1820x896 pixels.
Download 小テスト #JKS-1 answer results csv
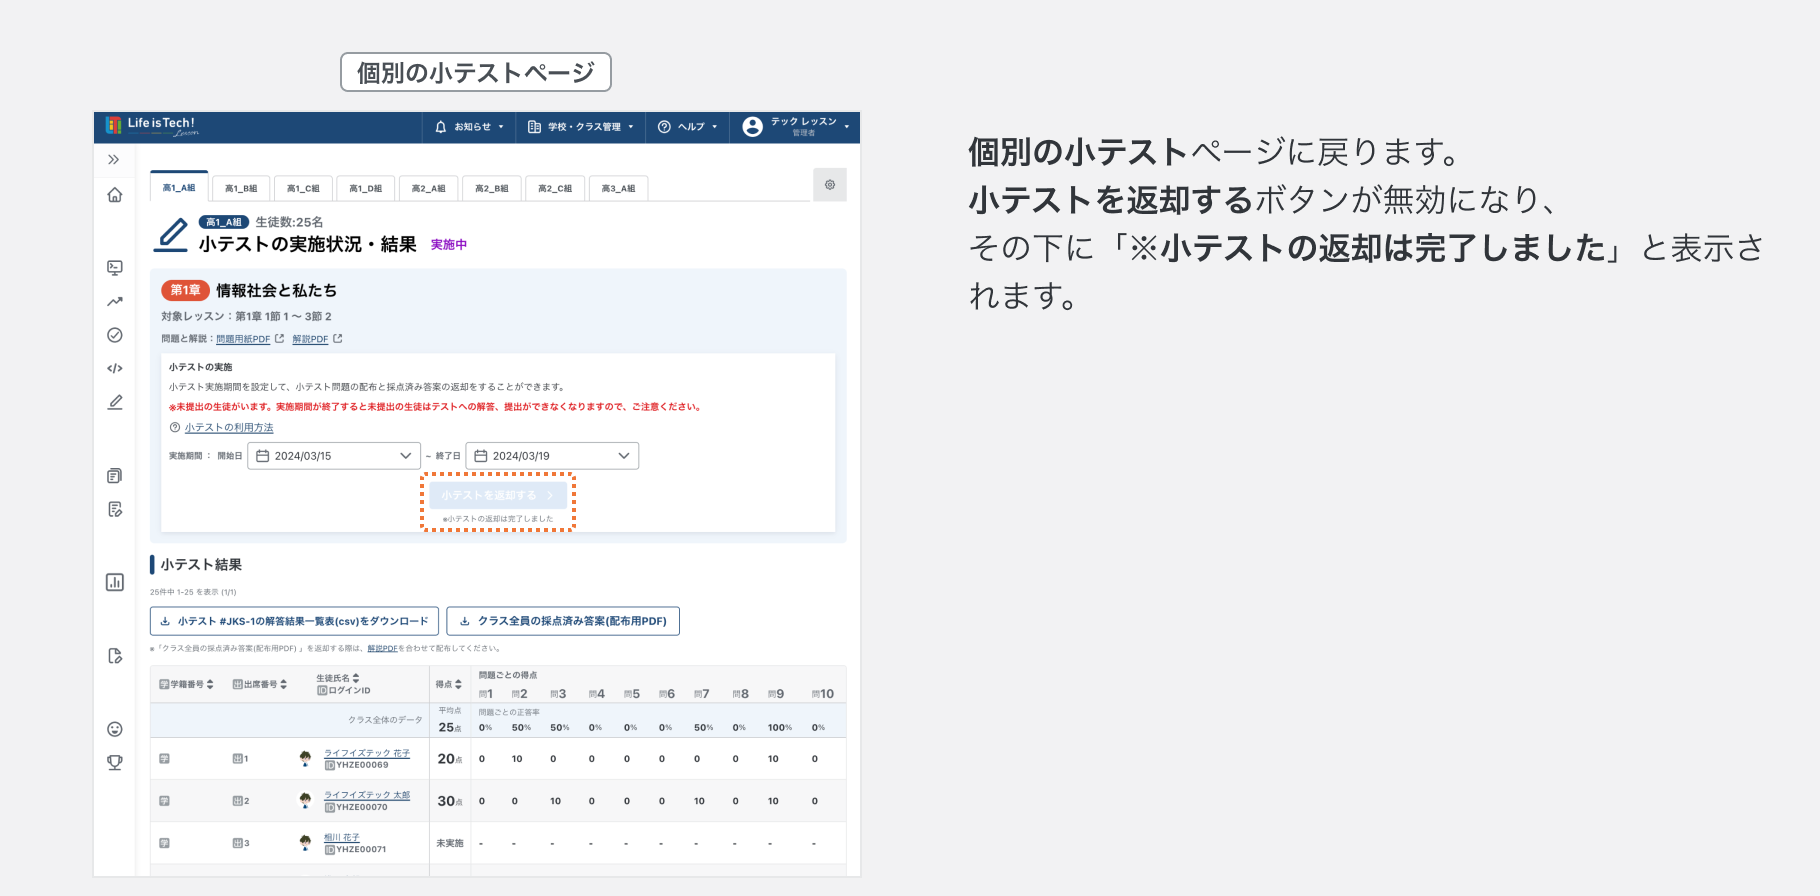[294, 621]
